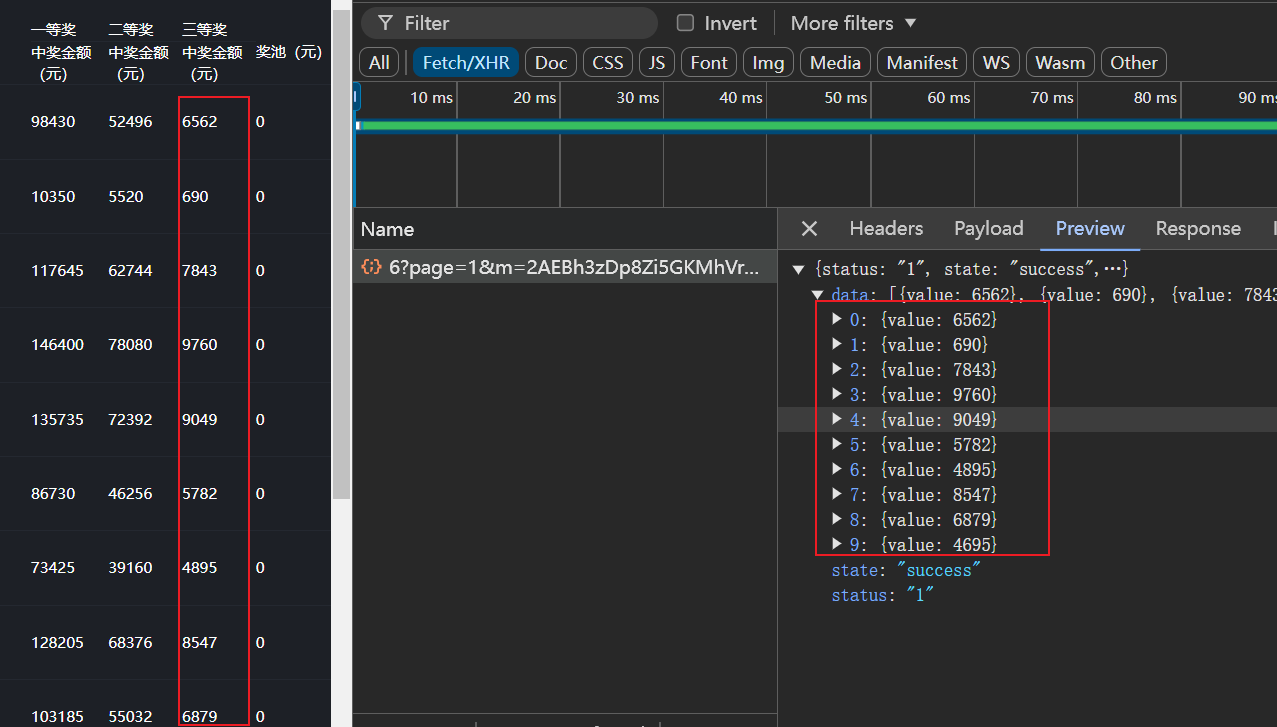1277x727 pixels.
Task: Click the table cell 103185
Action: coord(57,717)
